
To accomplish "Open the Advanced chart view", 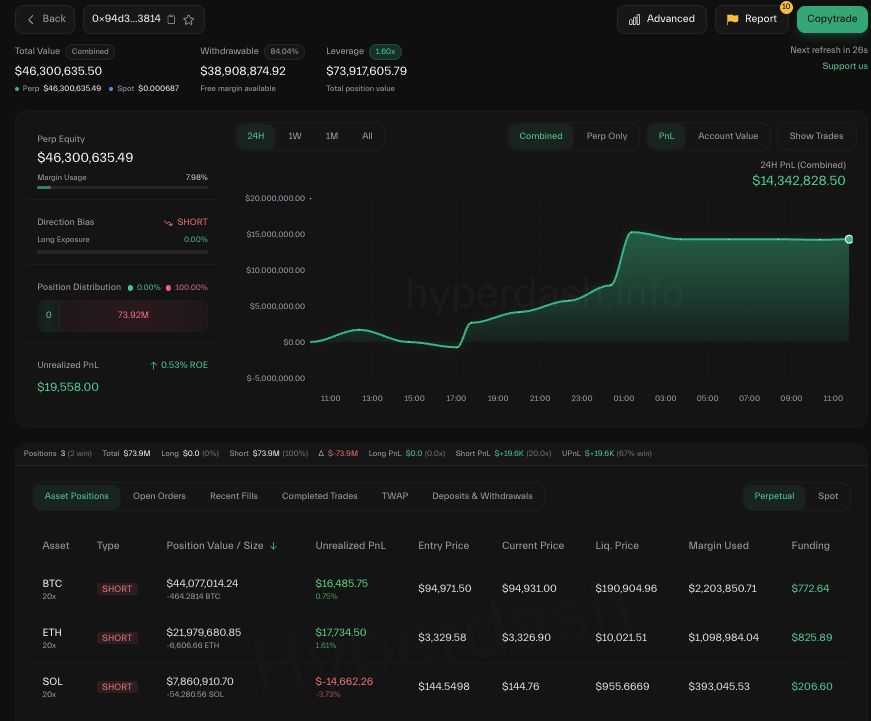I will click(661, 19).
